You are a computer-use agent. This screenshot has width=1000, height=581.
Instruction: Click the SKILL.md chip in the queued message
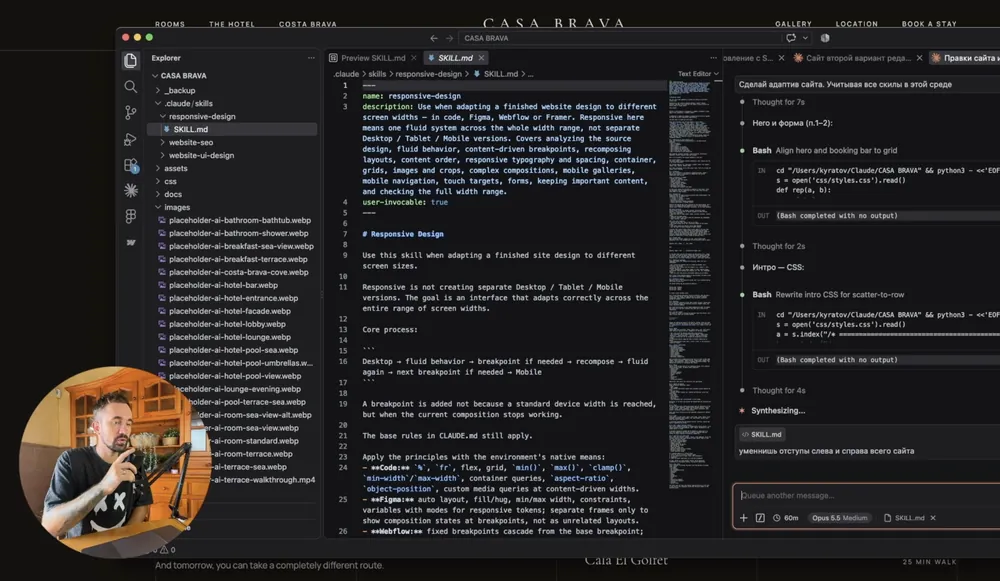click(x=761, y=434)
